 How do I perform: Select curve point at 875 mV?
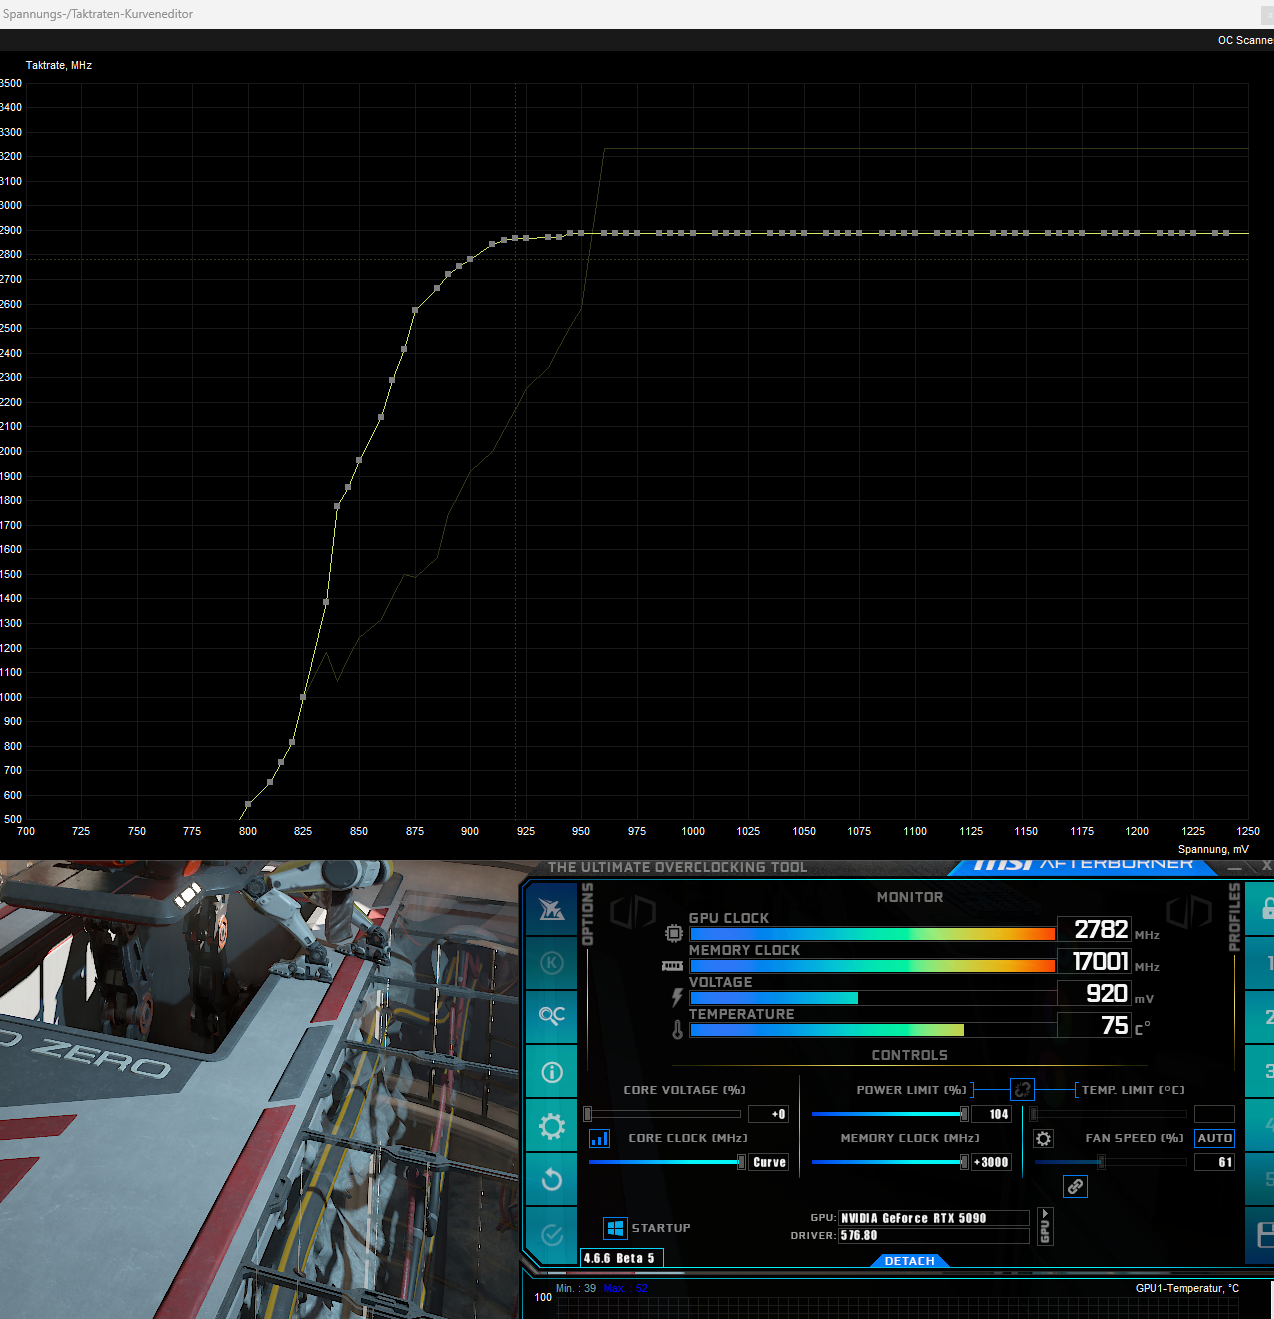pos(415,310)
